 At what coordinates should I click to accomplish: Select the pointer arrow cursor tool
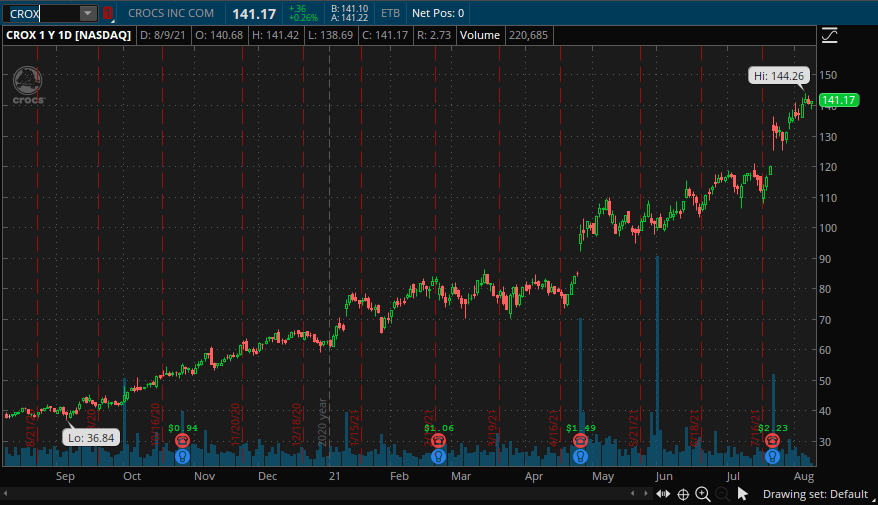pos(742,493)
